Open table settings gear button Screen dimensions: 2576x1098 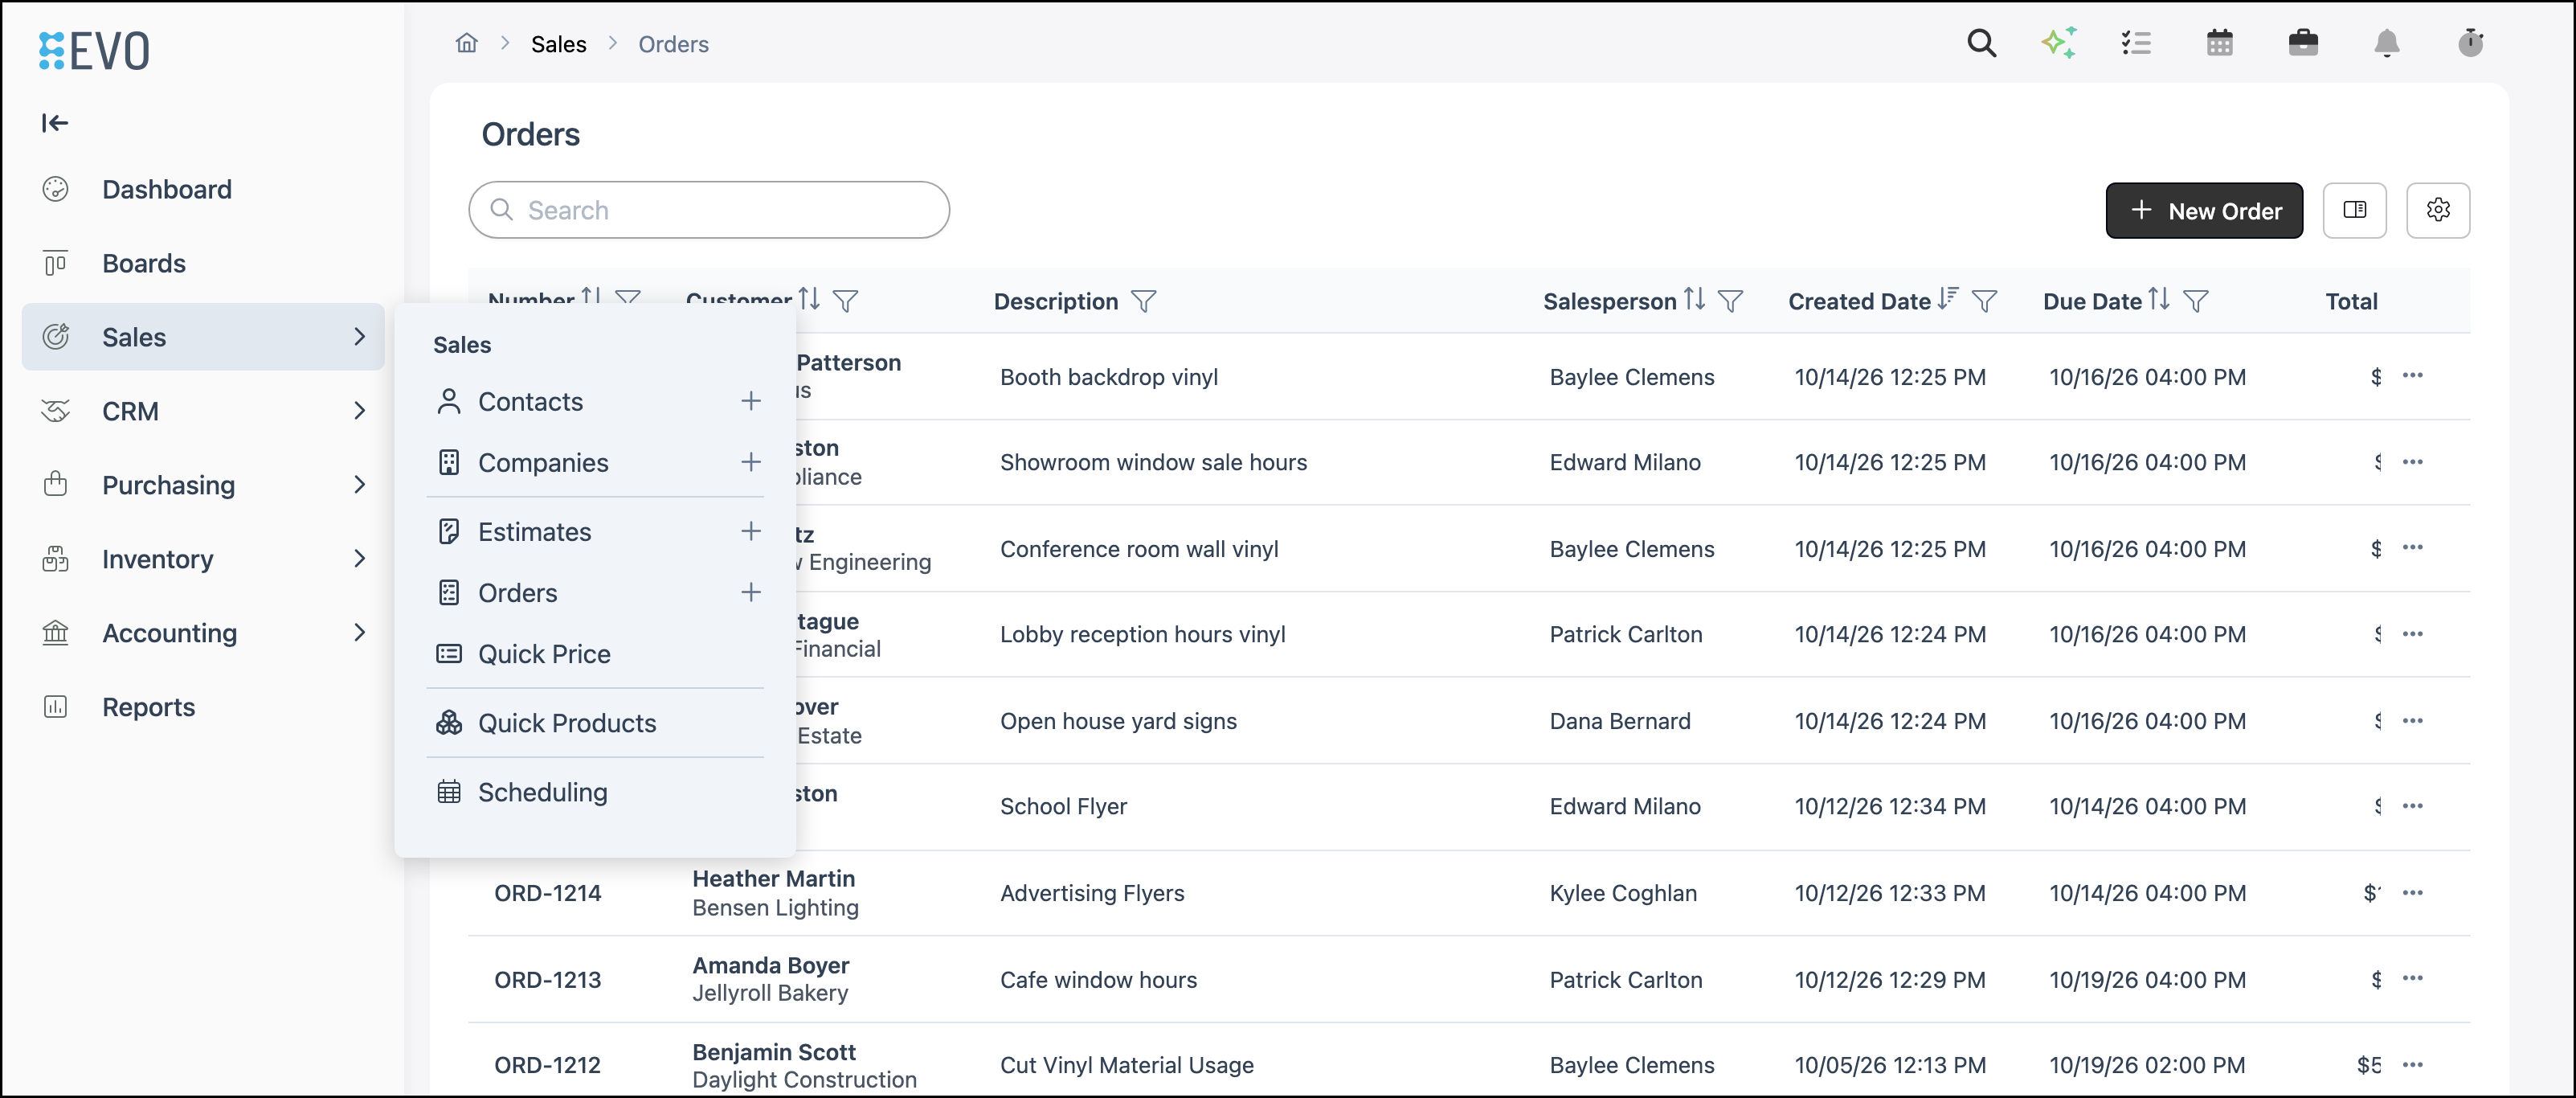tap(2438, 210)
